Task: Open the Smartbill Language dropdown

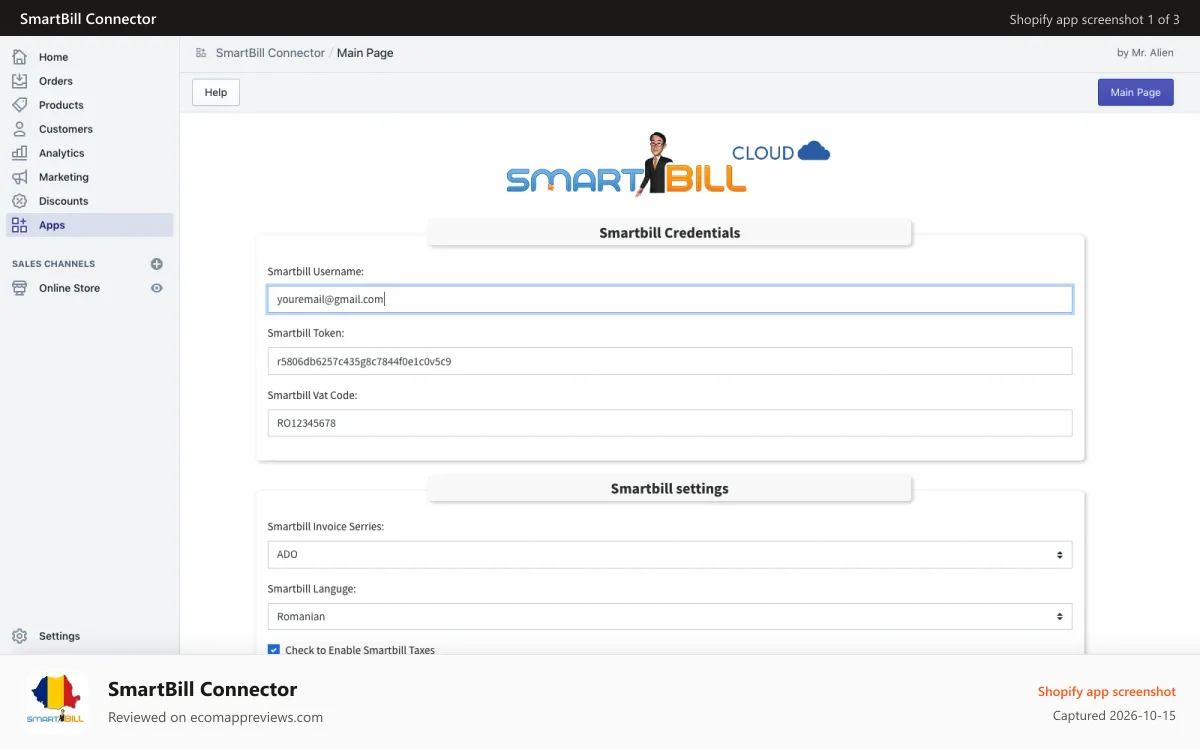Action: coord(670,617)
